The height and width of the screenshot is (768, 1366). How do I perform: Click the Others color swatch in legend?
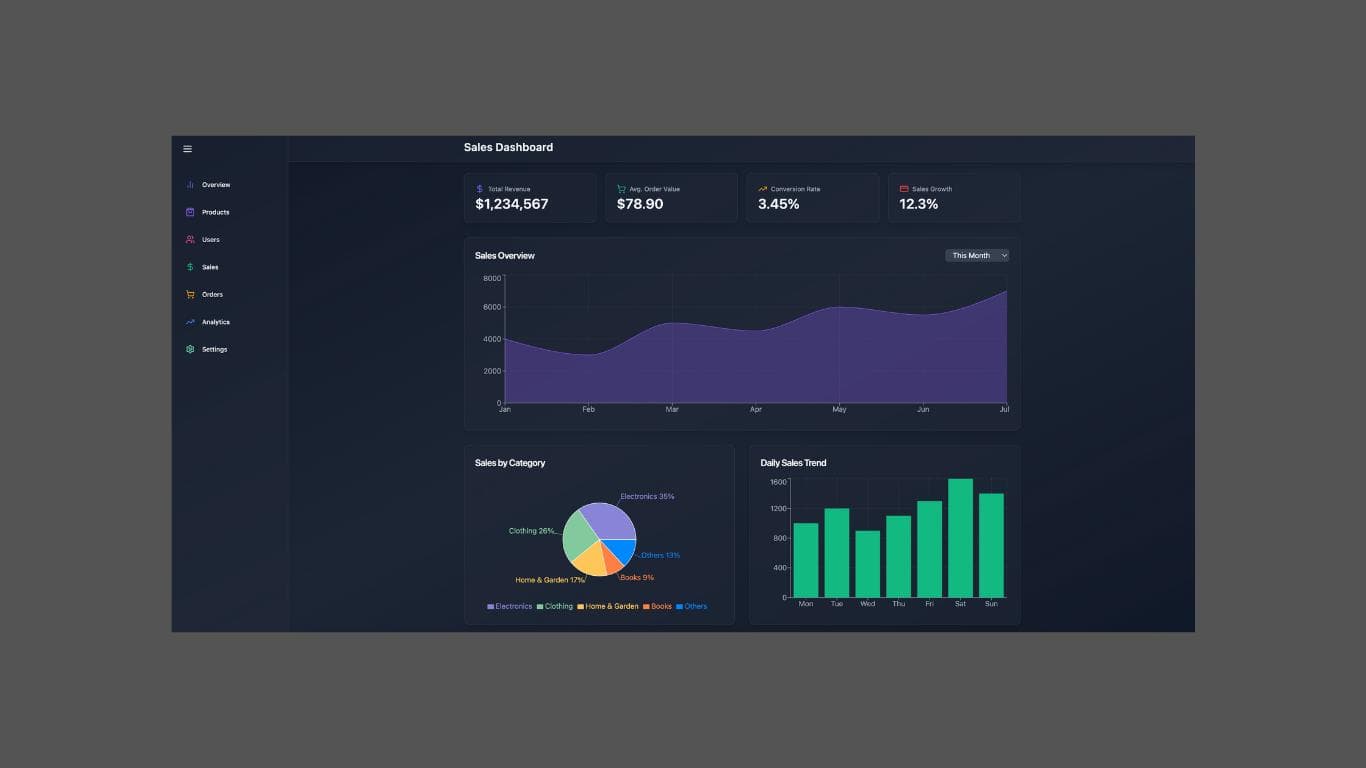point(680,606)
